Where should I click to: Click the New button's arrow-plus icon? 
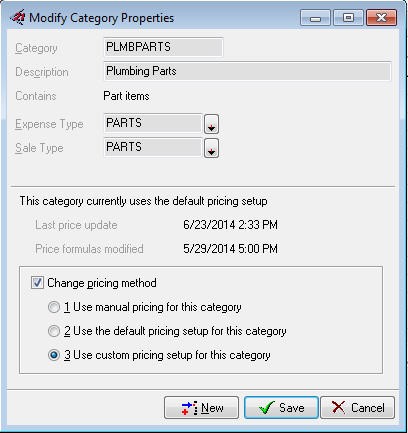[189, 408]
